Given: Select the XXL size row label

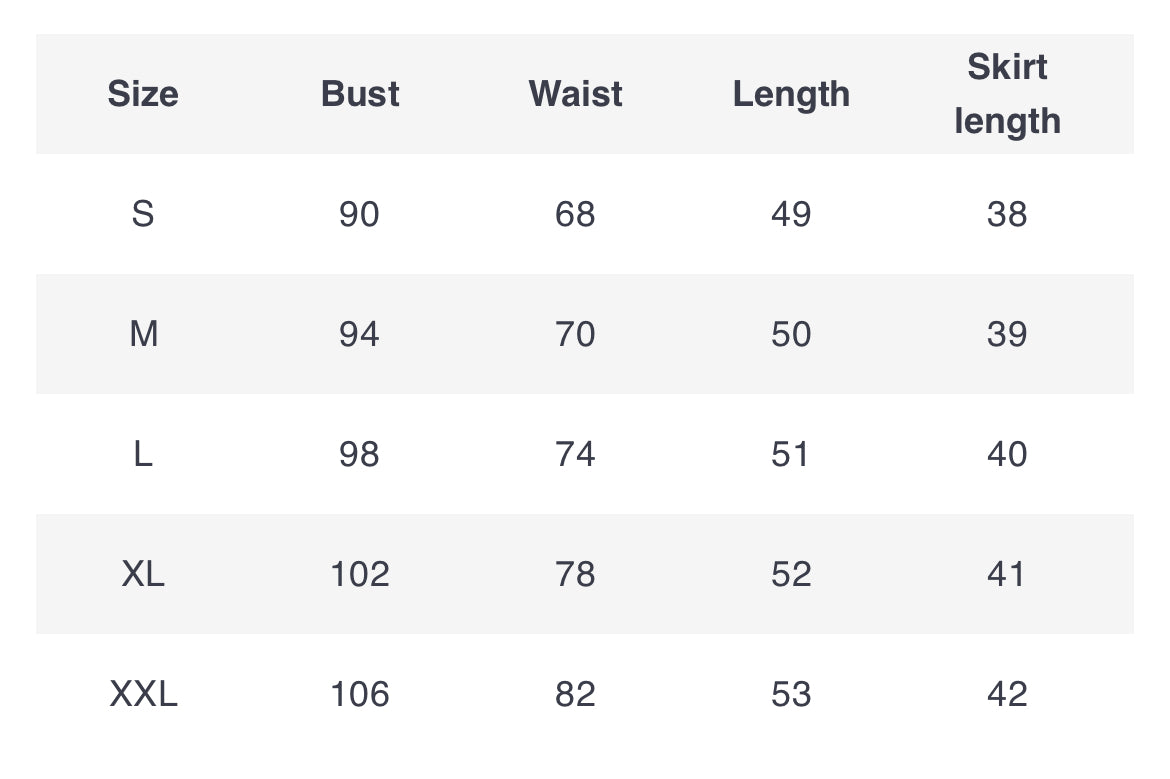Looking at the screenshot, I should pos(143,694).
